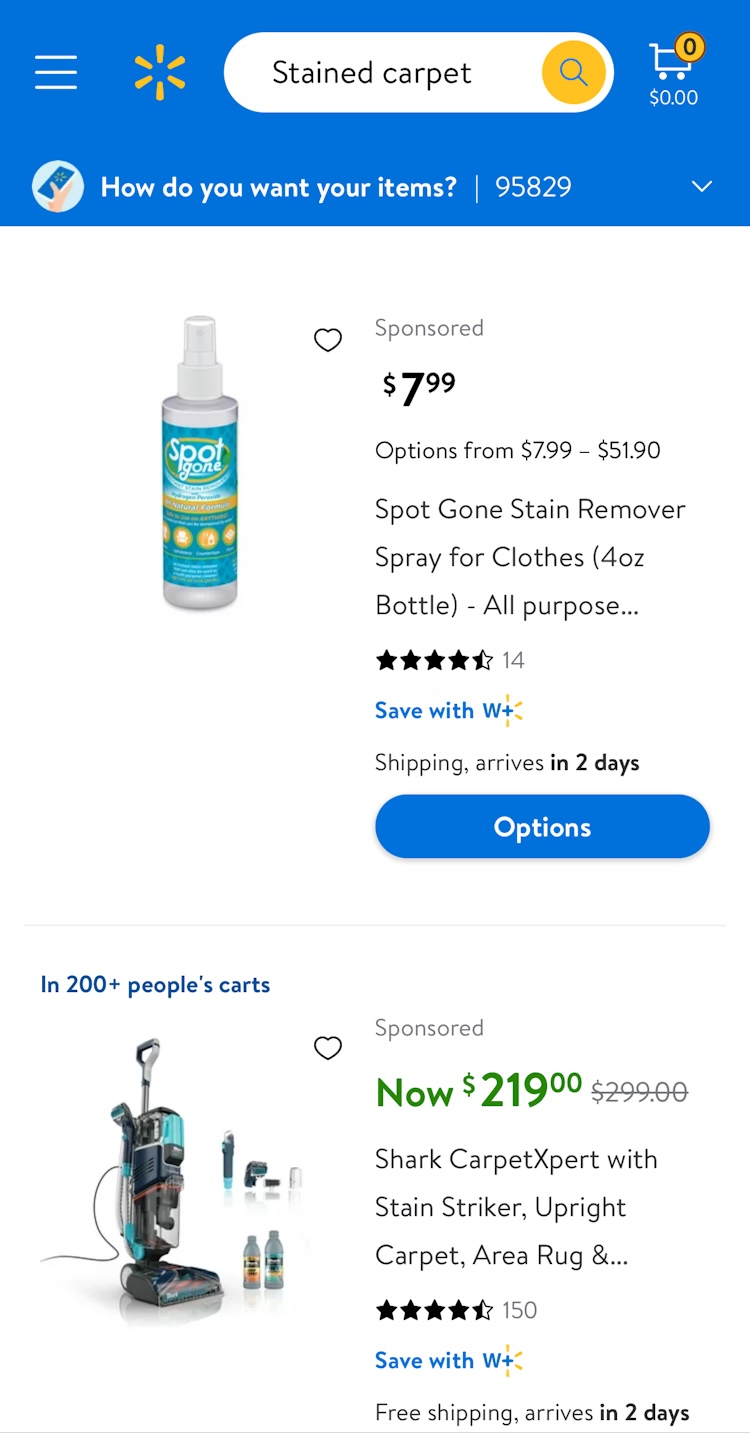Click "Save with W+" under Spot Gone
This screenshot has width=750, height=1433.
[448, 711]
